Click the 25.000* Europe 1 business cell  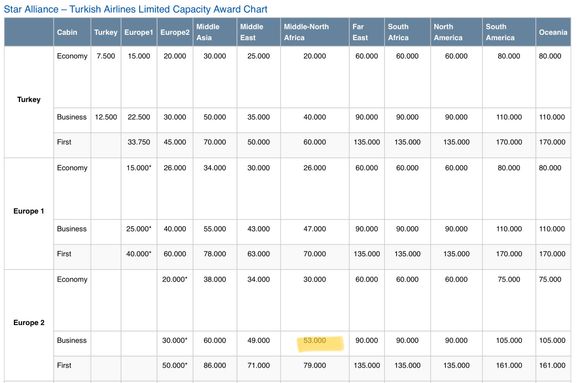pyautogui.click(x=139, y=229)
